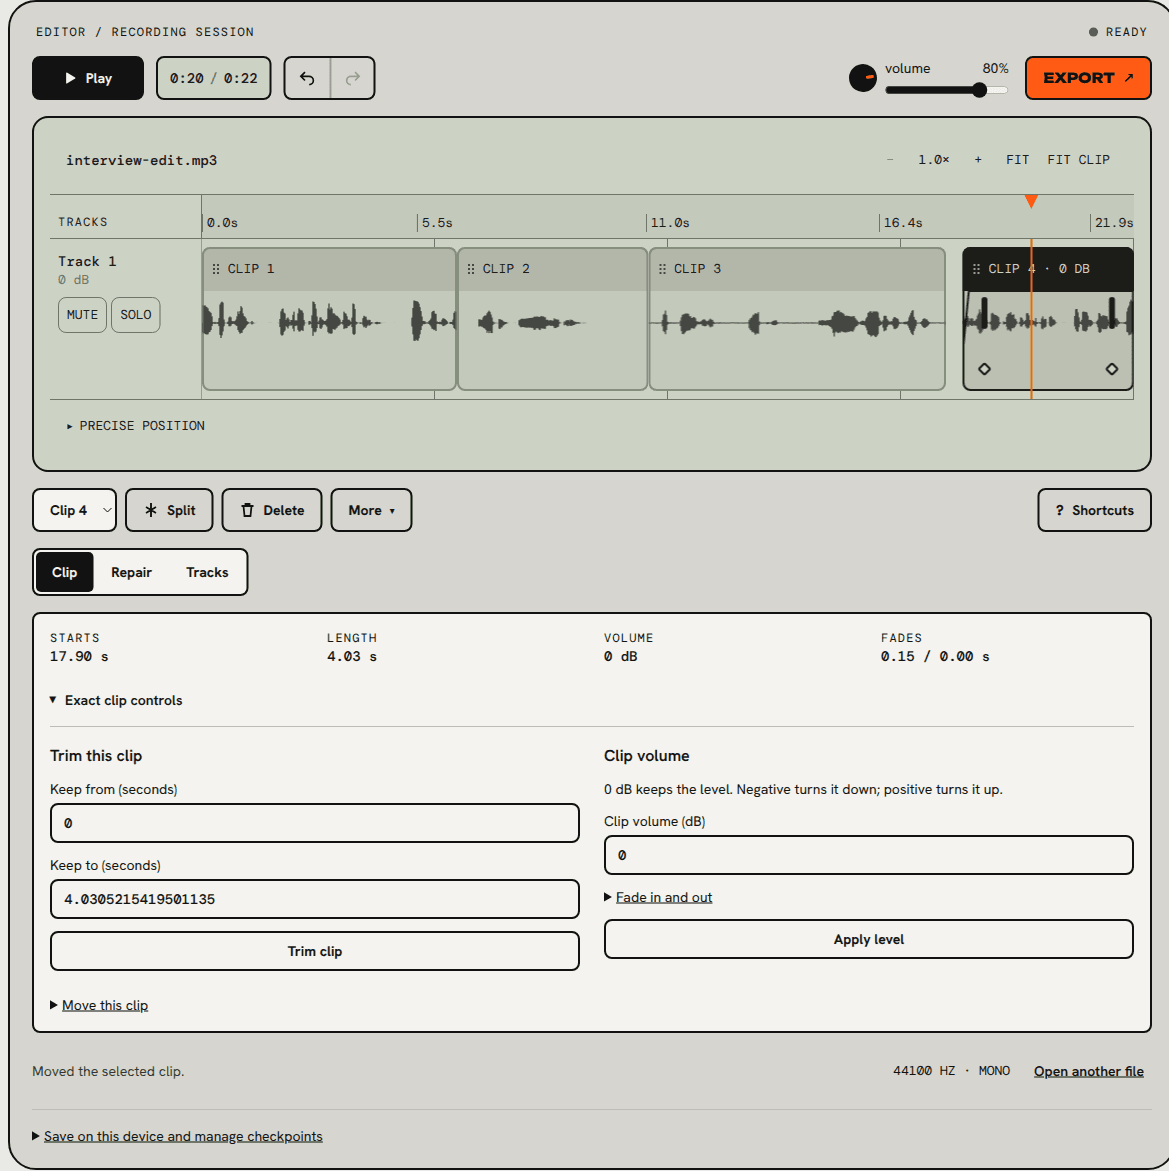Image resolution: width=1169 pixels, height=1171 pixels.
Task: Switch to the Clip tab
Action: [x=64, y=572]
